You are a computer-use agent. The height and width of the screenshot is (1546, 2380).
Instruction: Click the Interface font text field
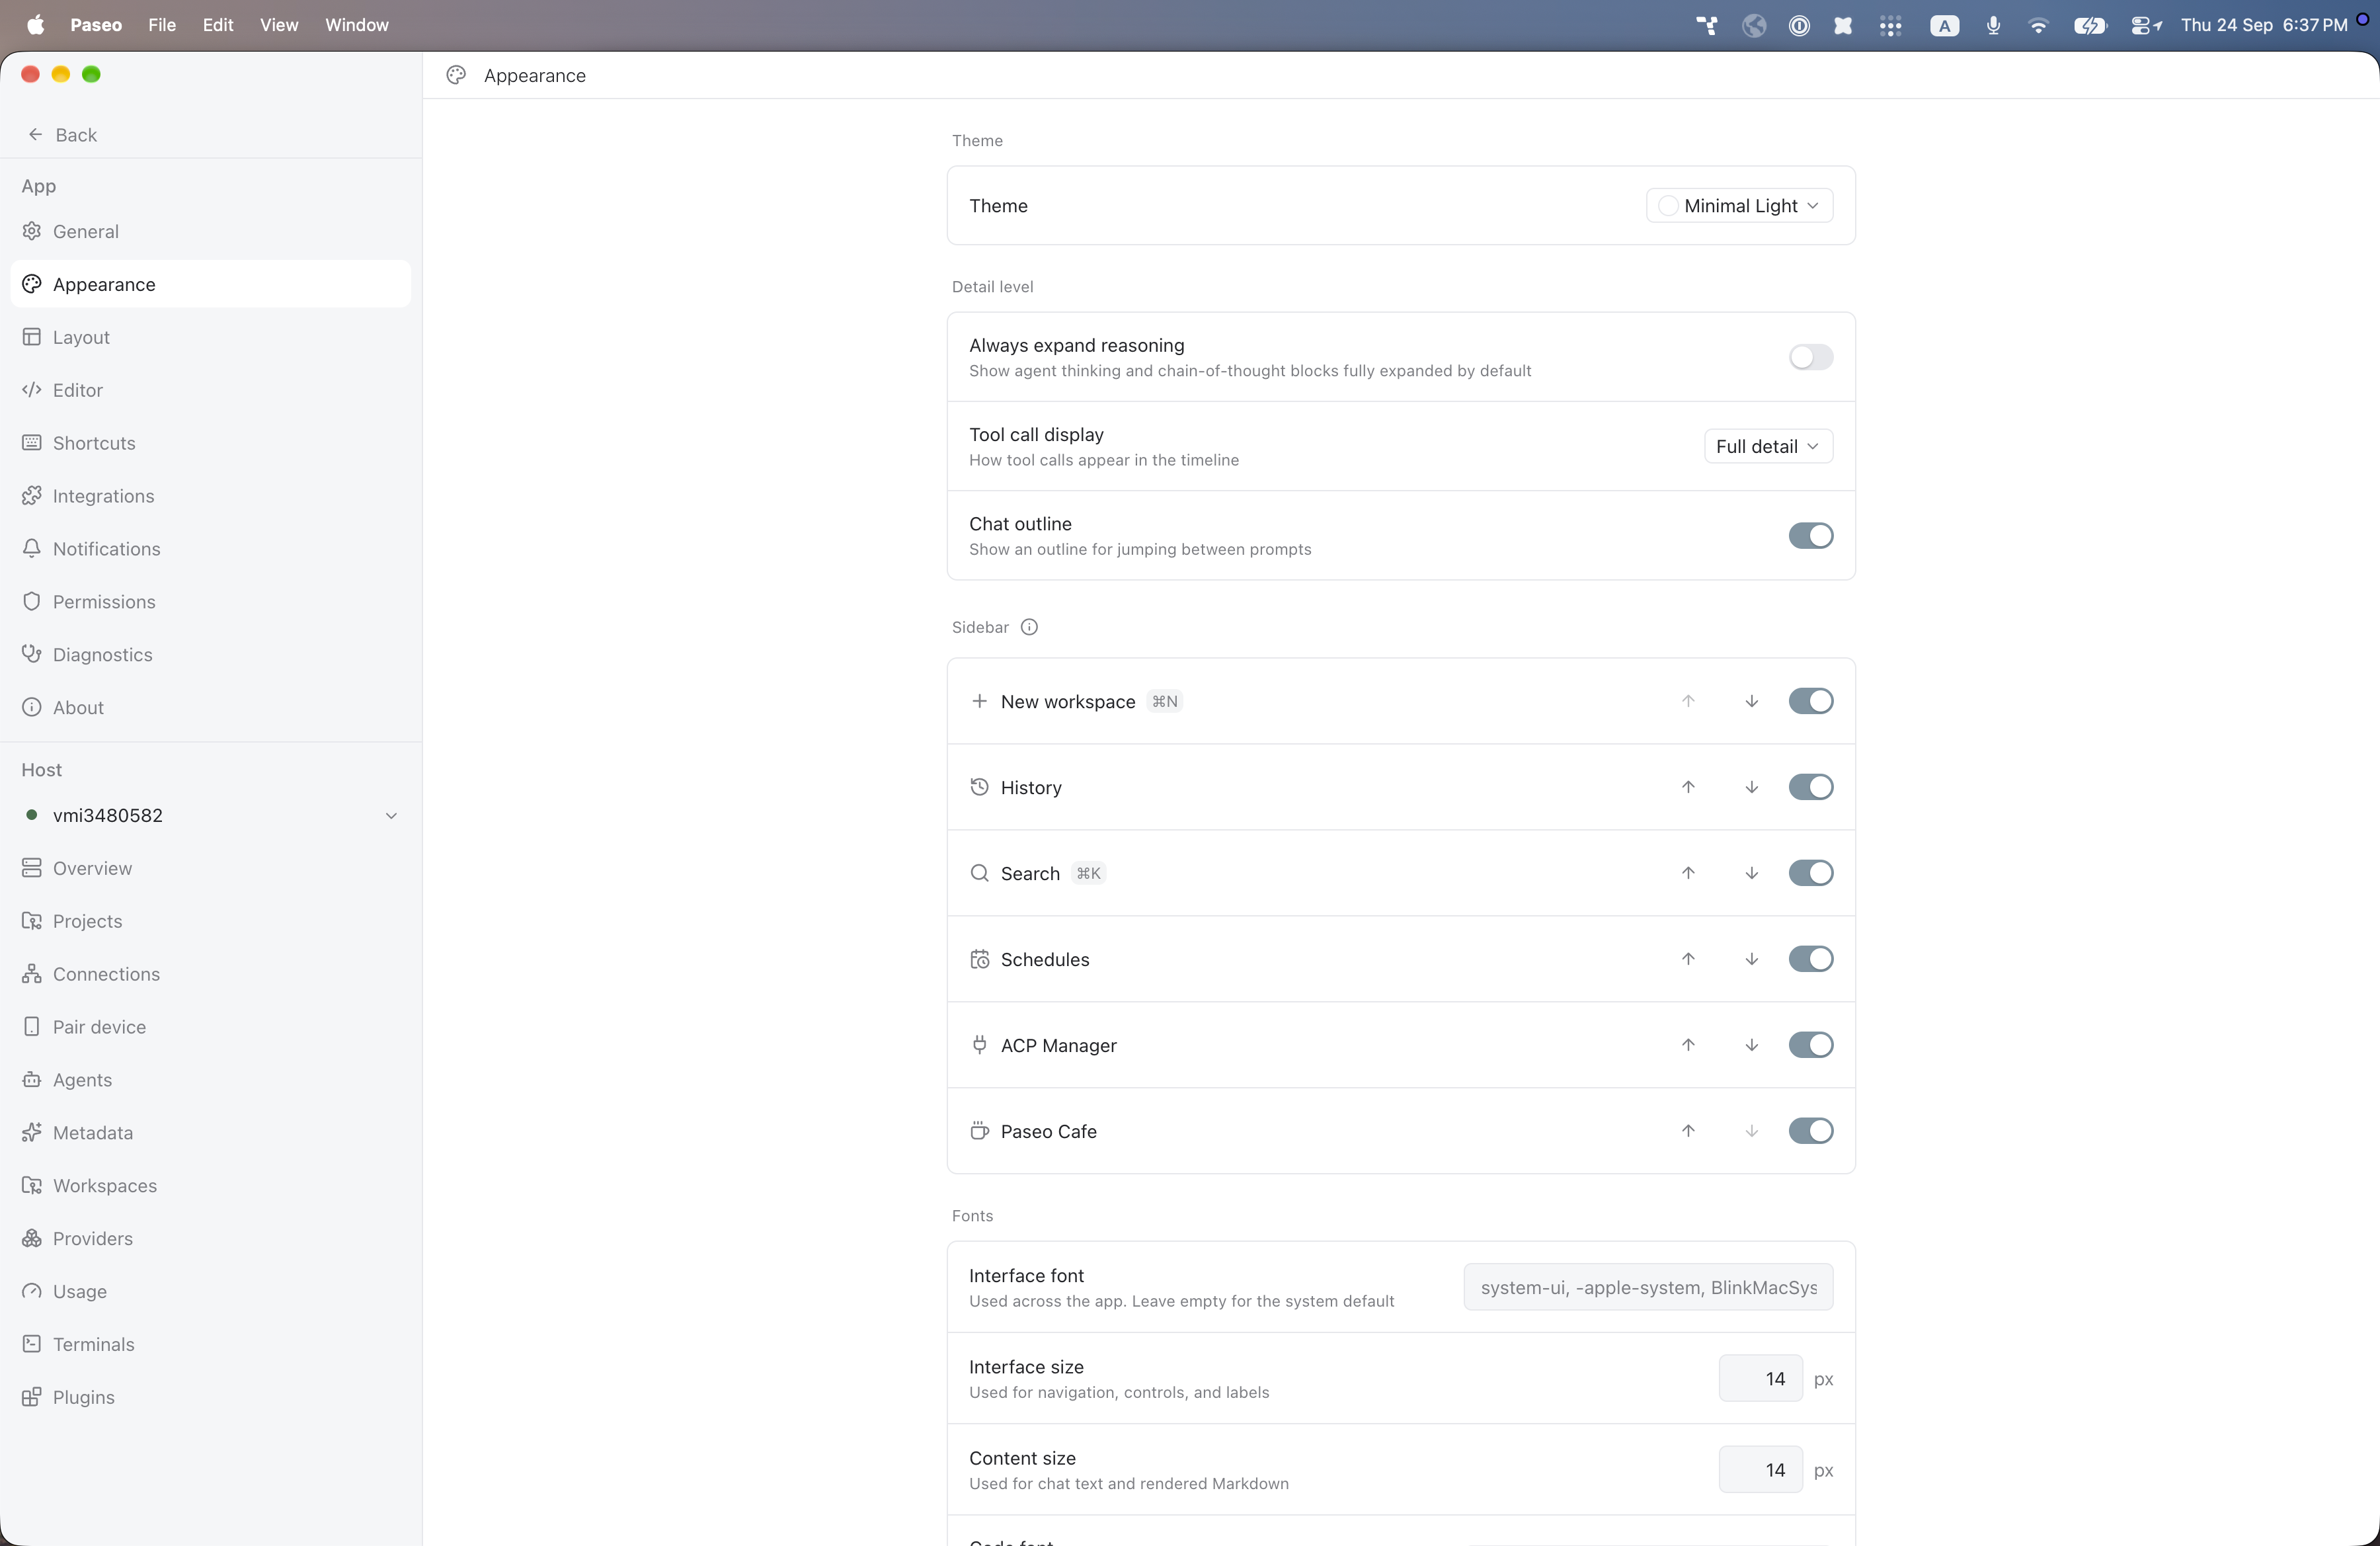click(1648, 1288)
